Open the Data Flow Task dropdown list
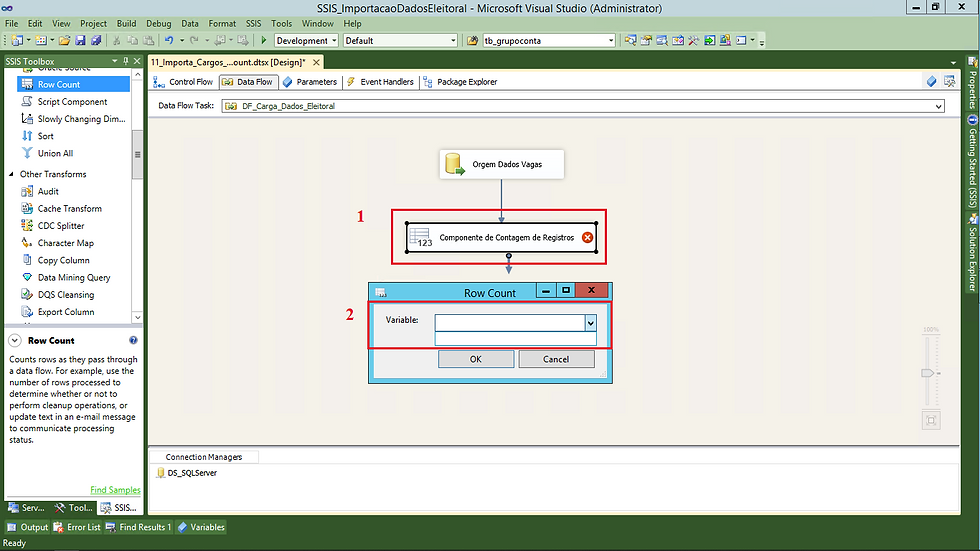Screen dimensions: 980x551 coord(938,106)
